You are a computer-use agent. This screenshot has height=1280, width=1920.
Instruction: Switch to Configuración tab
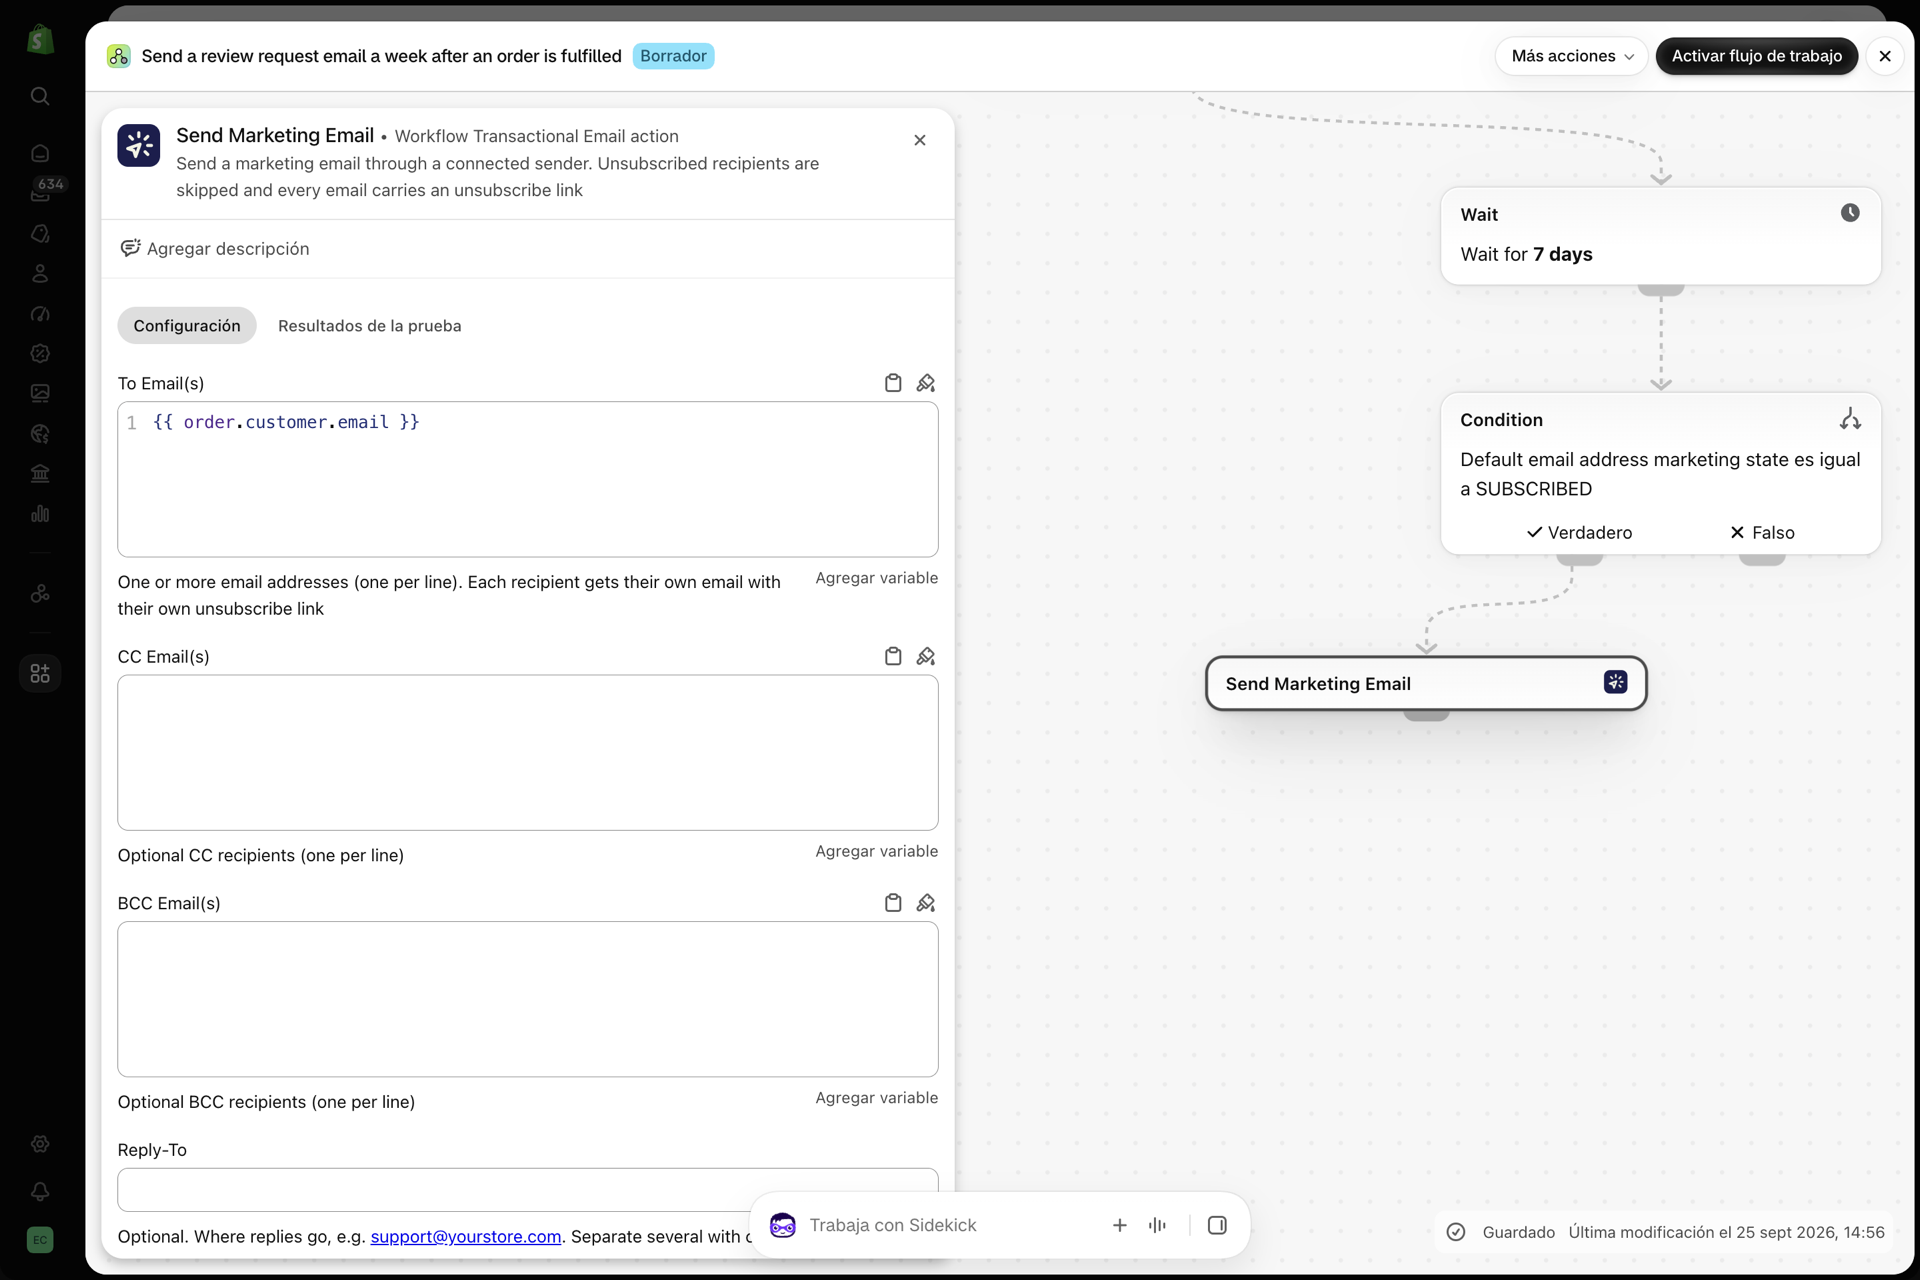click(187, 326)
